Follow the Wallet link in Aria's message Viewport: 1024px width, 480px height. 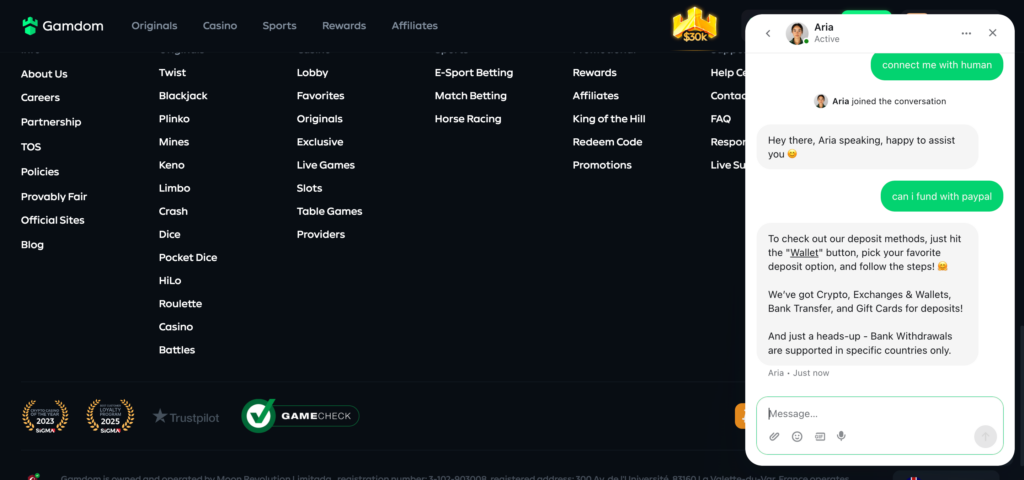pyautogui.click(x=804, y=253)
